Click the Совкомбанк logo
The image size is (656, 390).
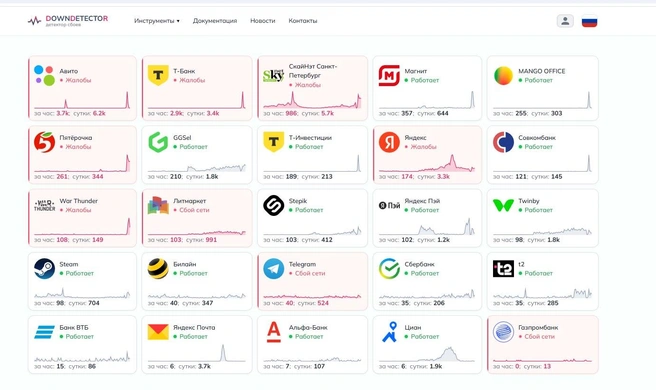click(x=503, y=142)
